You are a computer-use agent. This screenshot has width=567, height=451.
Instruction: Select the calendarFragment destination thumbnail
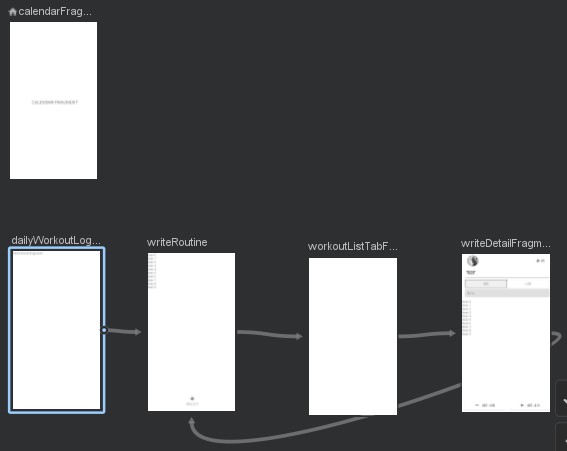point(54,101)
